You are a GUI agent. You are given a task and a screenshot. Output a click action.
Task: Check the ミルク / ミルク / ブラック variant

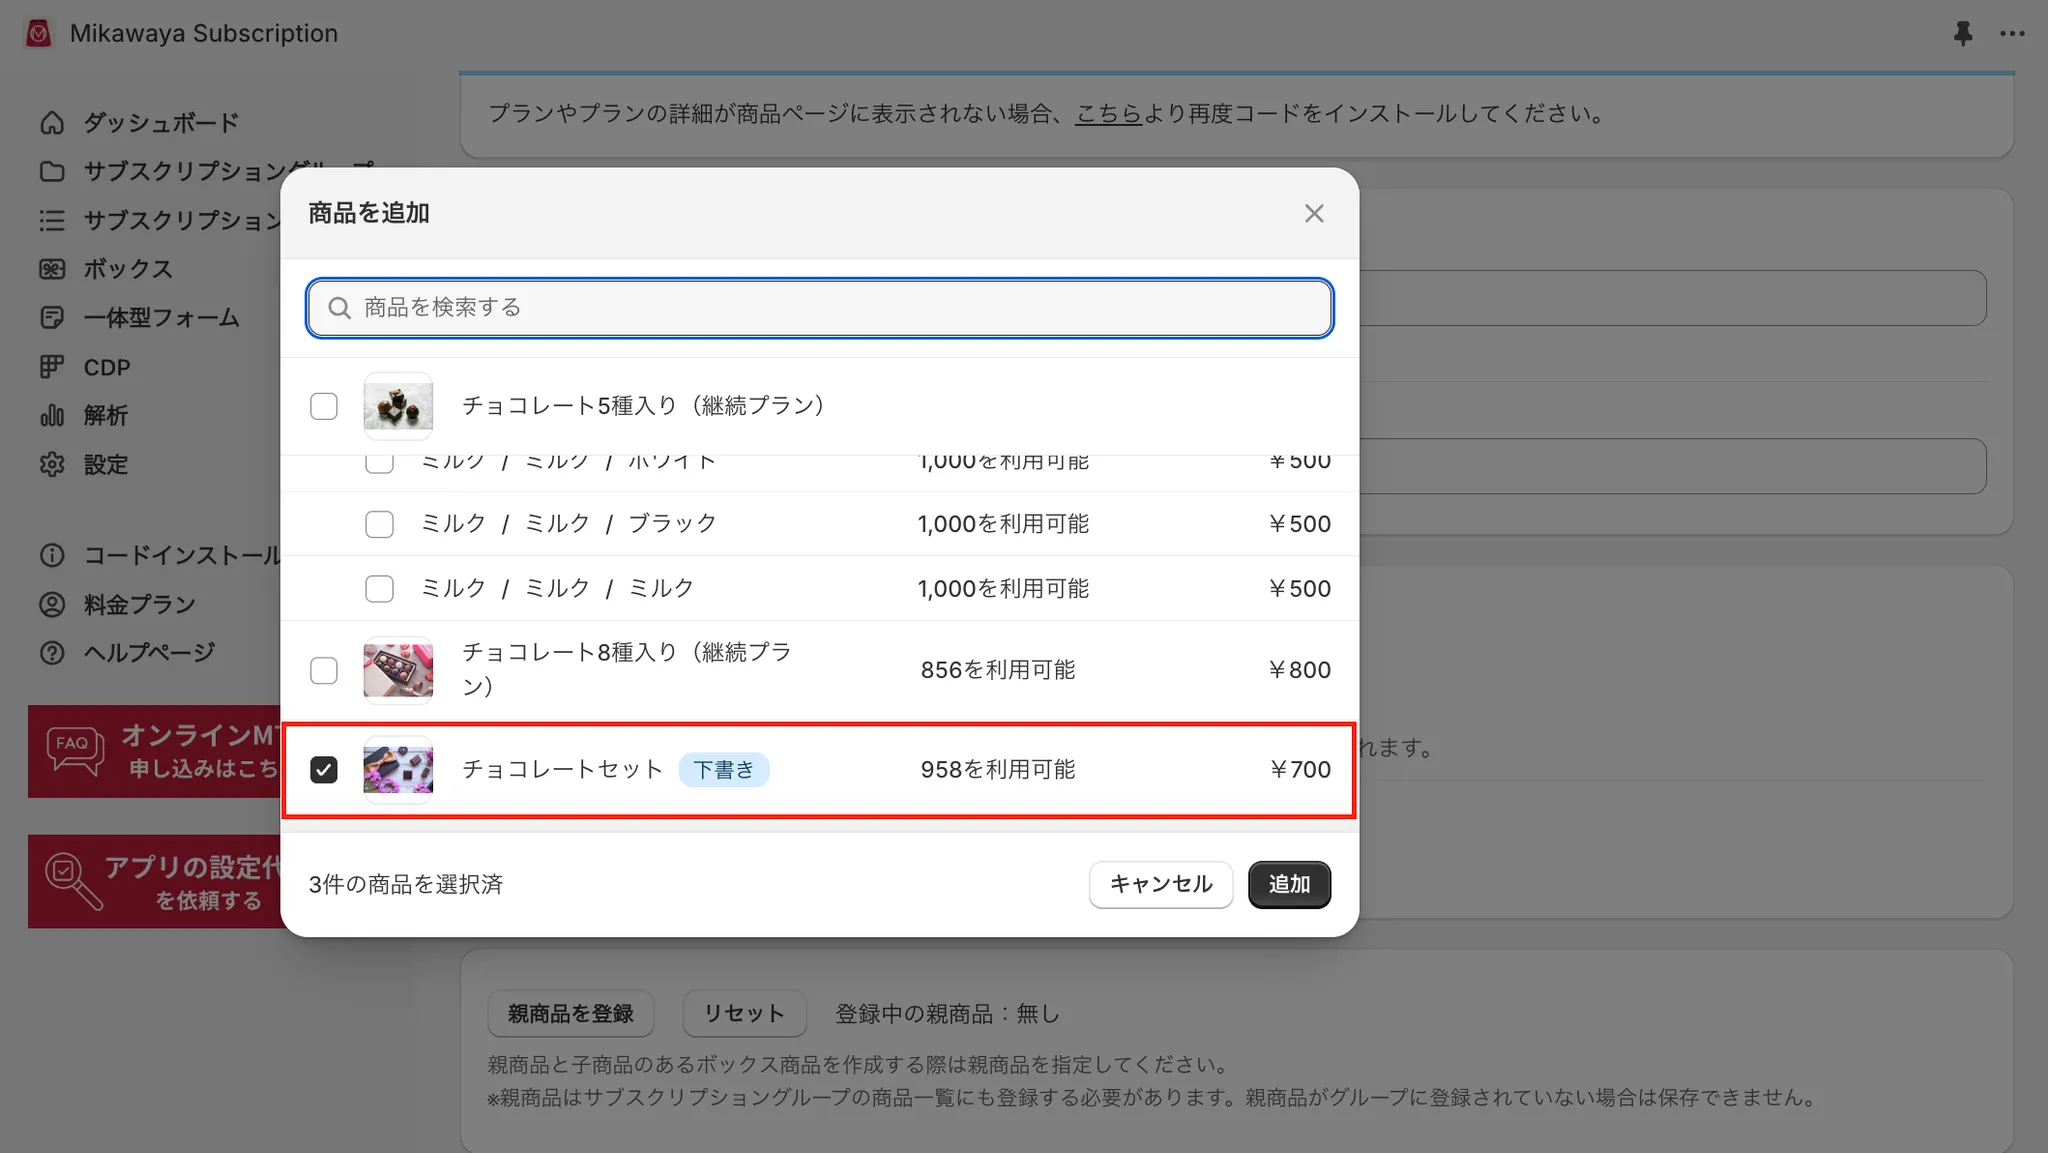[379, 524]
